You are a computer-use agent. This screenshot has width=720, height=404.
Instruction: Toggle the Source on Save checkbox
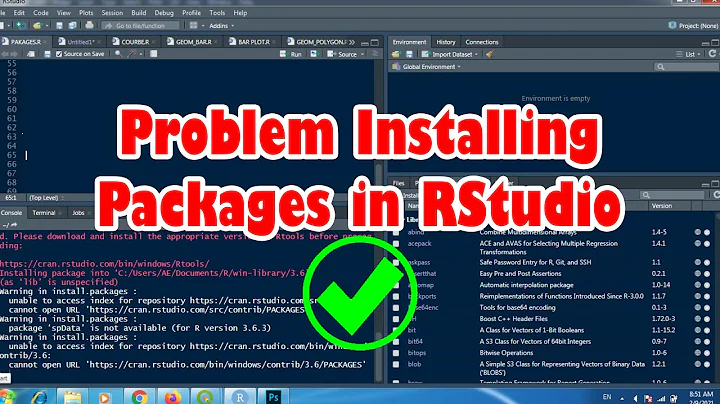point(59,54)
